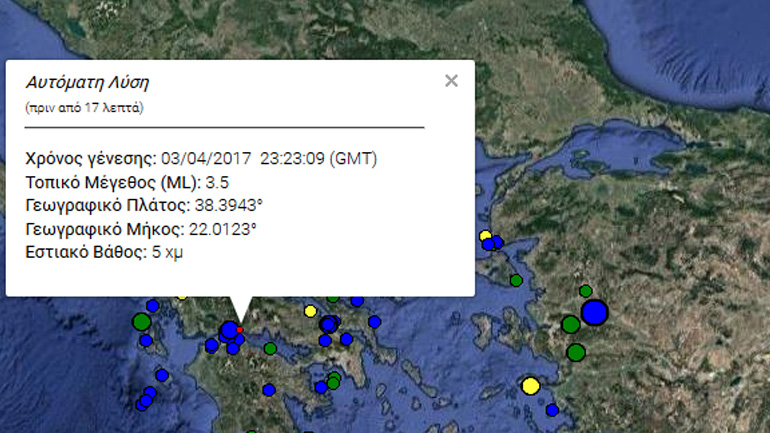The image size is (770, 433).
Task: Click the large yellow marker near the Turkish coast
Action: 530,386
